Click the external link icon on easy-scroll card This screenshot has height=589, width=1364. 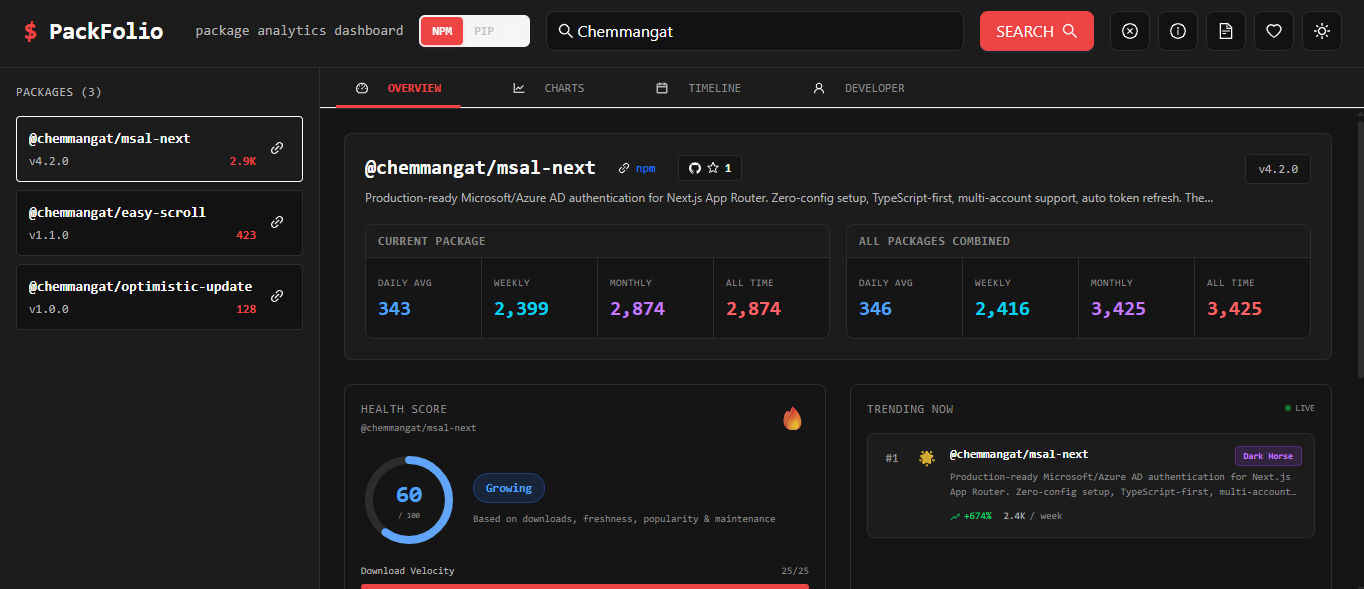277,222
